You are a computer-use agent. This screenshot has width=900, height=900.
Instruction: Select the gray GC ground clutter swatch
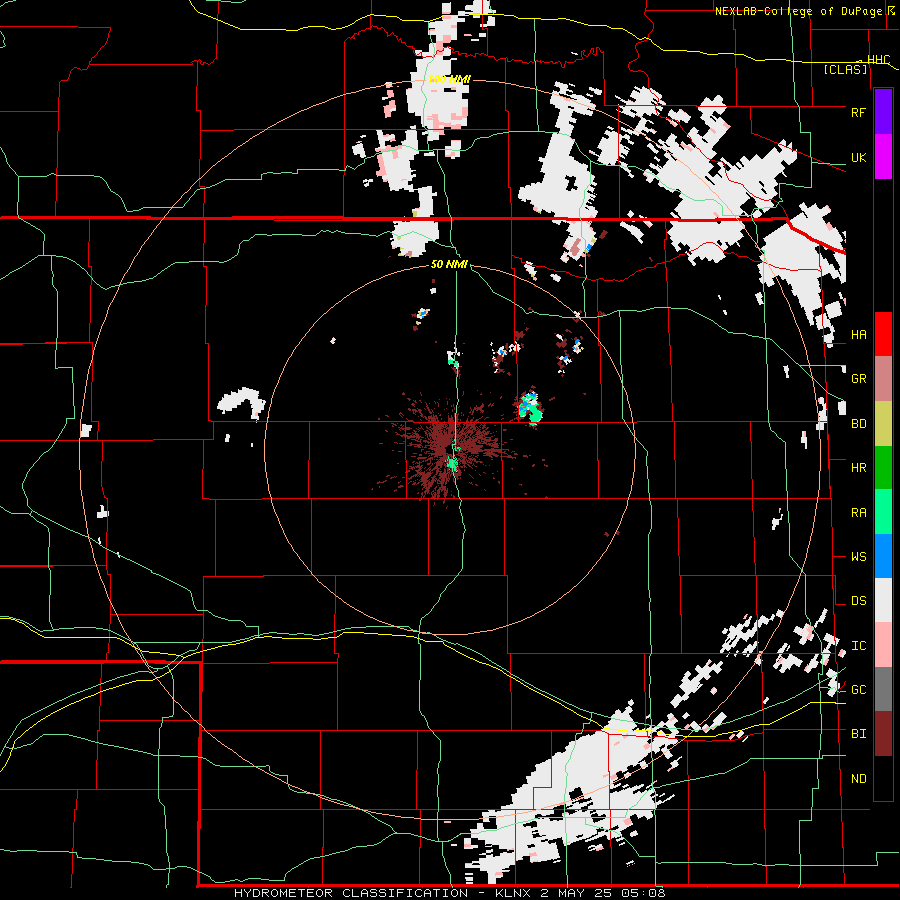coord(883,689)
